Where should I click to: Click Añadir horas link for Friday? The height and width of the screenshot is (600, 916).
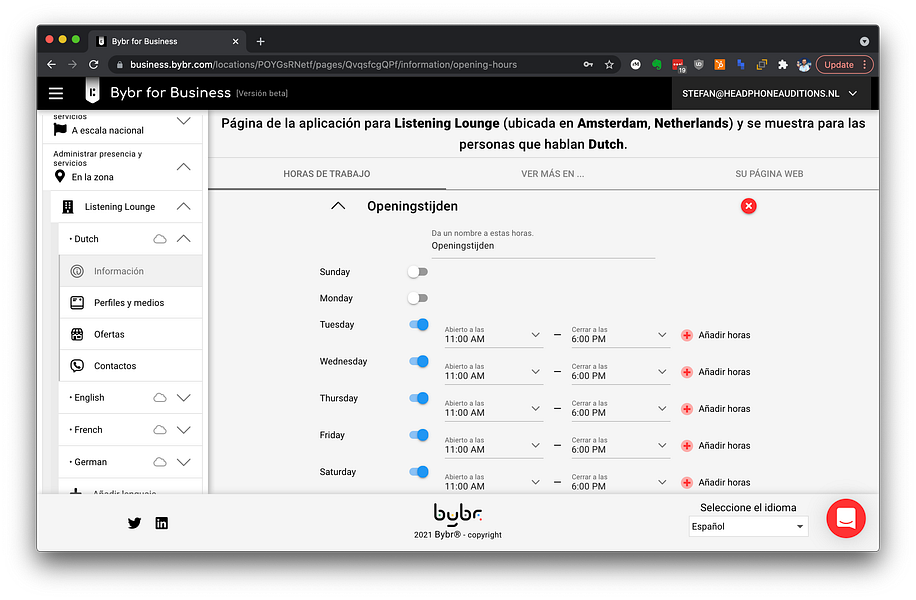pos(724,446)
